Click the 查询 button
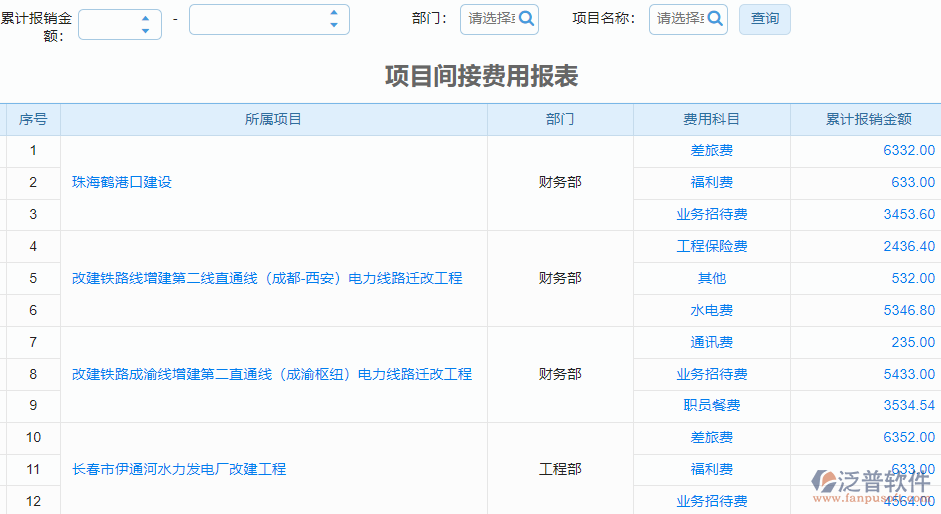 (x=765, y=19)
